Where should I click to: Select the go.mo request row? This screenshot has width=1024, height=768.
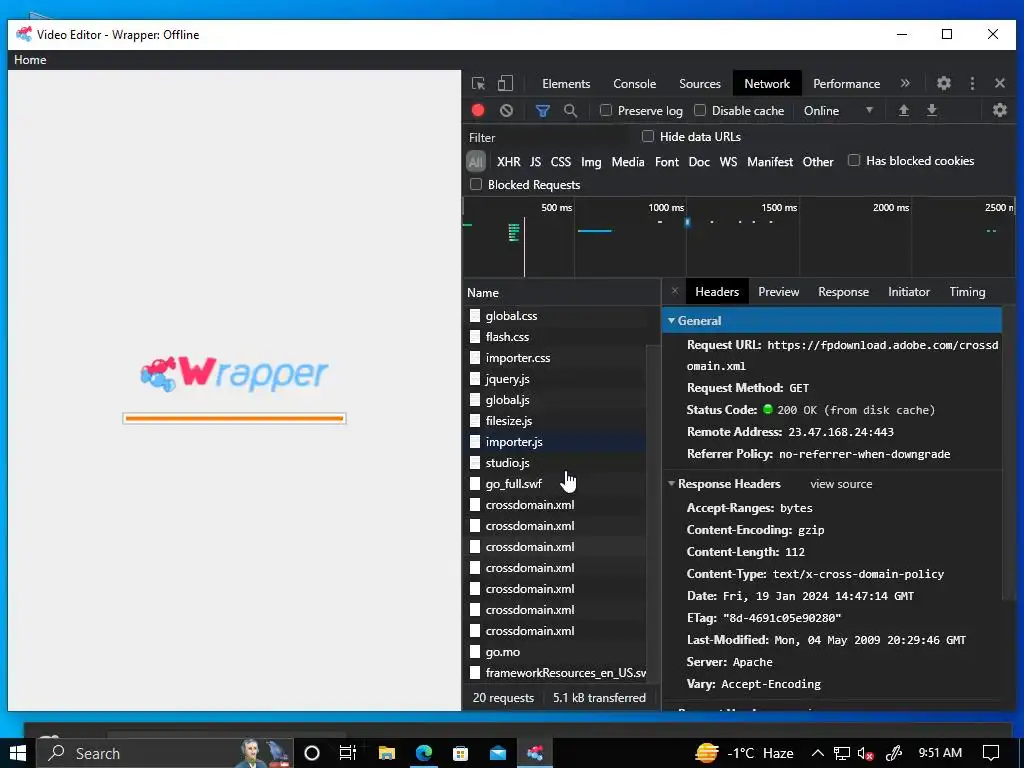[554, 652]
